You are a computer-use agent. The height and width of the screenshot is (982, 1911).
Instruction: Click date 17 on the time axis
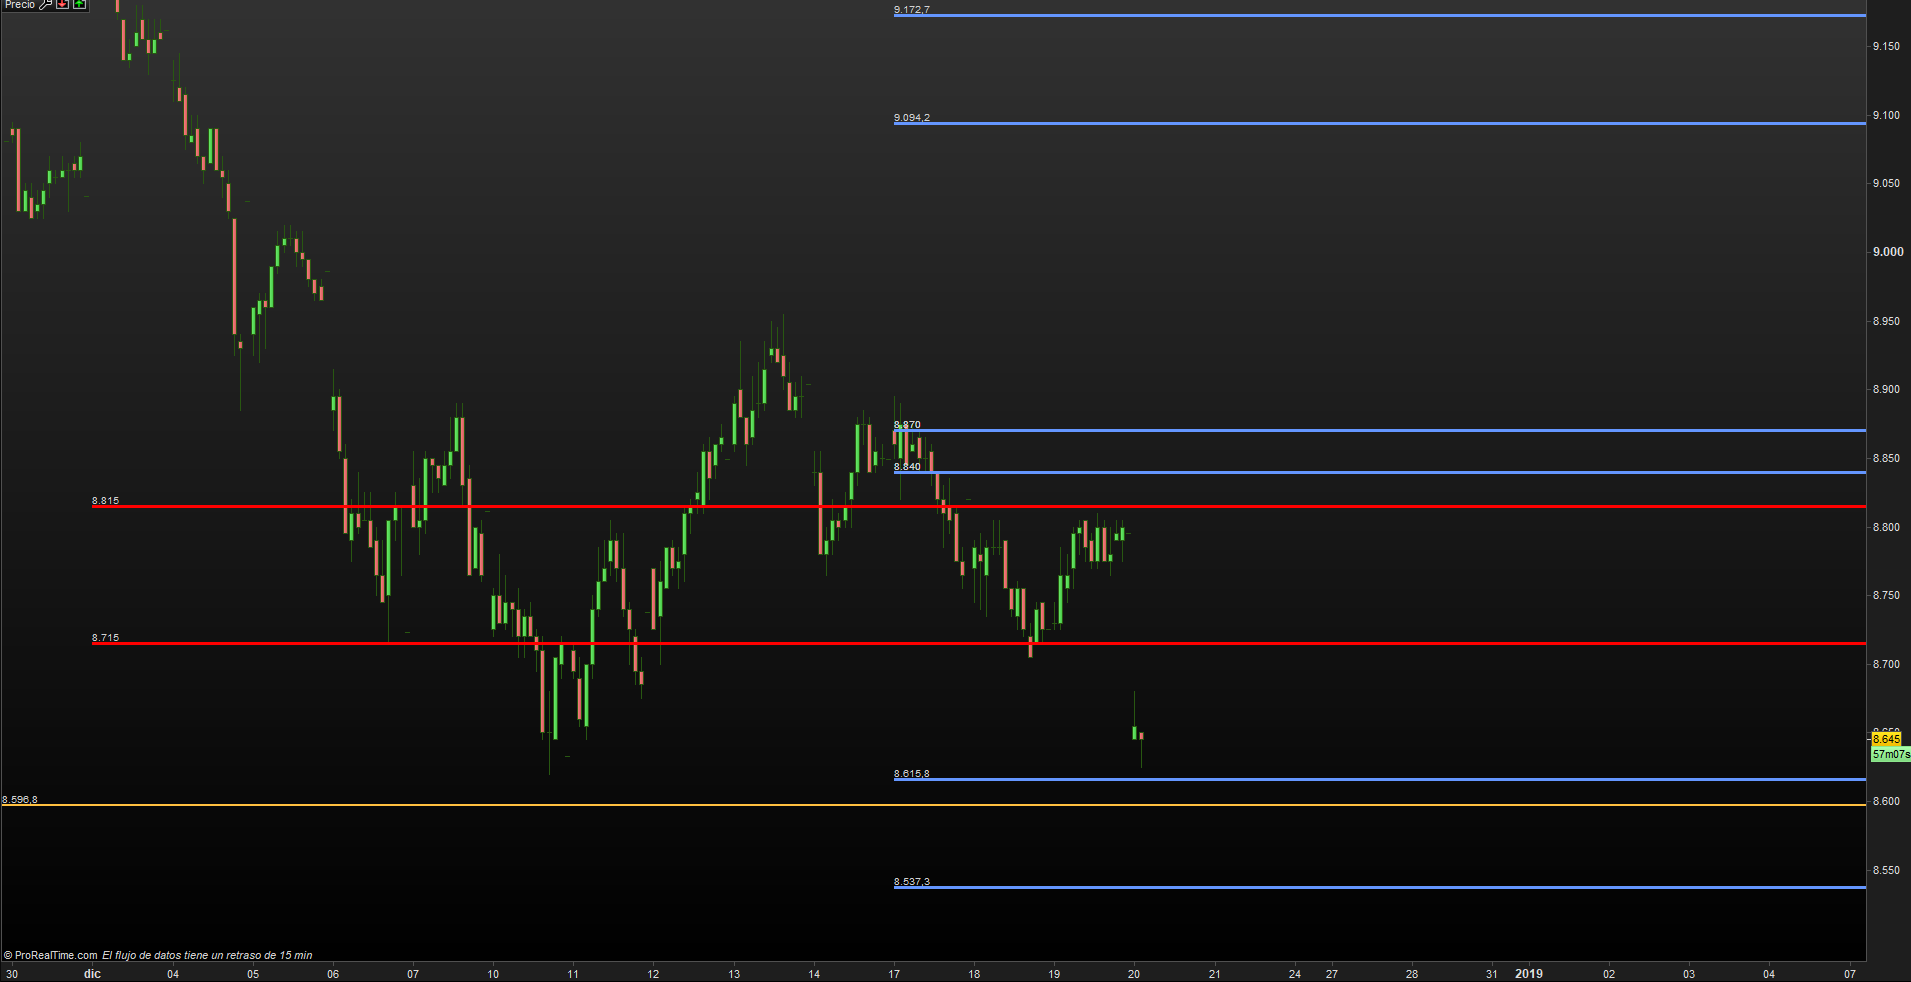[x=894, y=974]
